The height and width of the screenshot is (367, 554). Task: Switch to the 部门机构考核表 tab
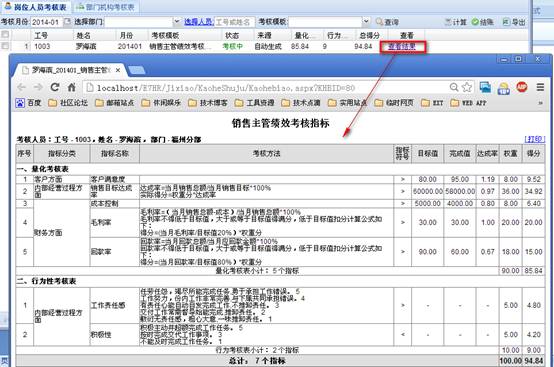point(105,7)
